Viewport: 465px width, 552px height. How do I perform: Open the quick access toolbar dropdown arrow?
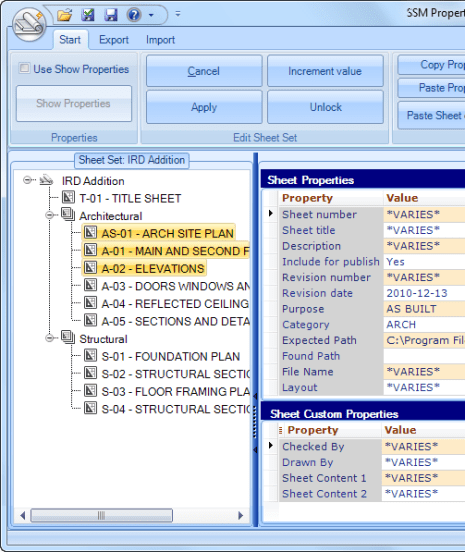click(x=151, y=15)
